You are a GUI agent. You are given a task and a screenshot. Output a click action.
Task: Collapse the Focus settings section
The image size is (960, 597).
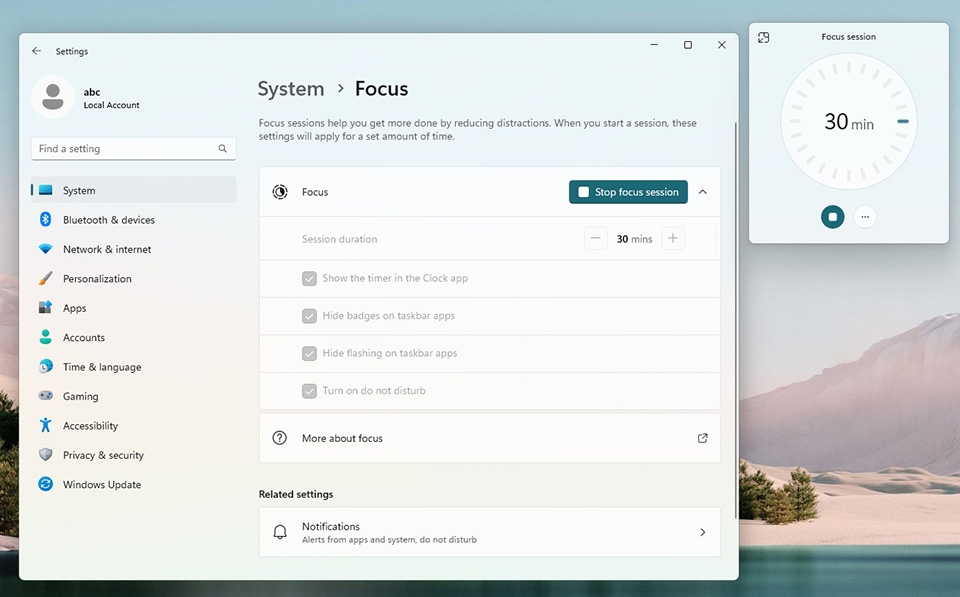click(703, 191)
